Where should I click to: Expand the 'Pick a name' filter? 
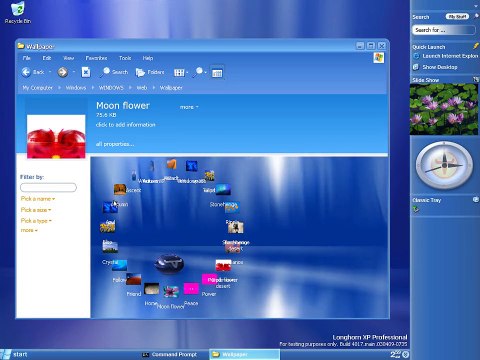[38, 199]
